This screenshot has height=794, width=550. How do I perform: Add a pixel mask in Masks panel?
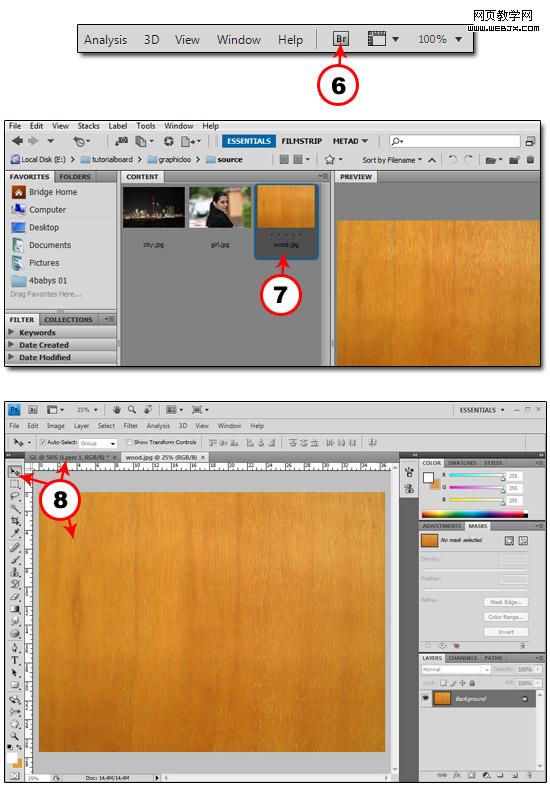[509, 541]
